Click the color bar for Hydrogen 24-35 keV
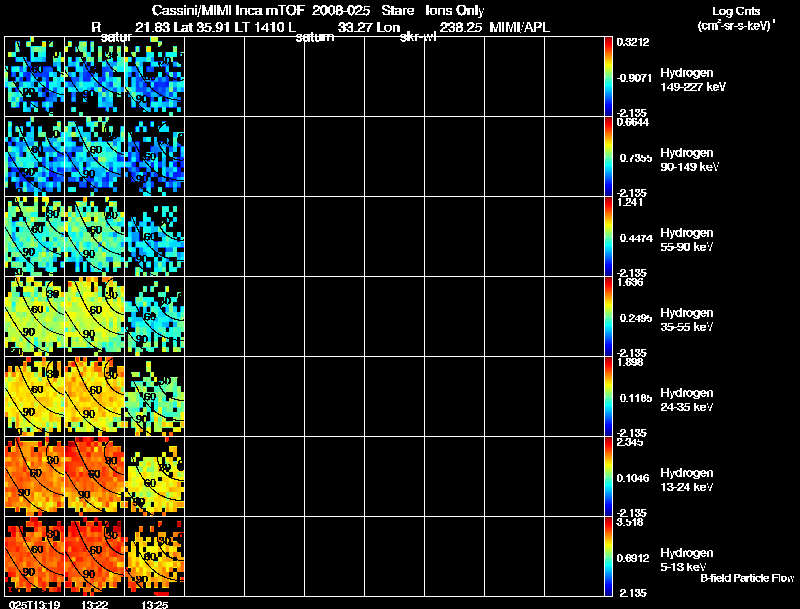800x609 pixels. [608, 397]
